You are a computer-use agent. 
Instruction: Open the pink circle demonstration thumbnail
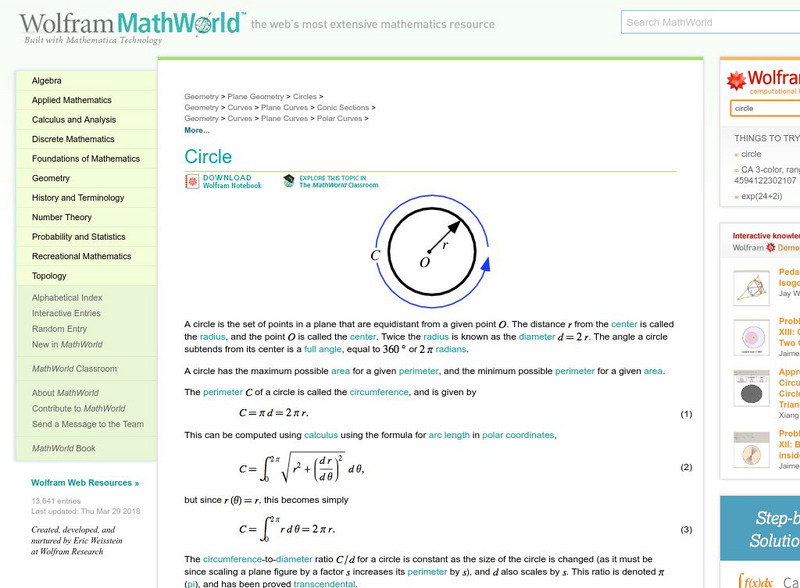pos(751,337)
